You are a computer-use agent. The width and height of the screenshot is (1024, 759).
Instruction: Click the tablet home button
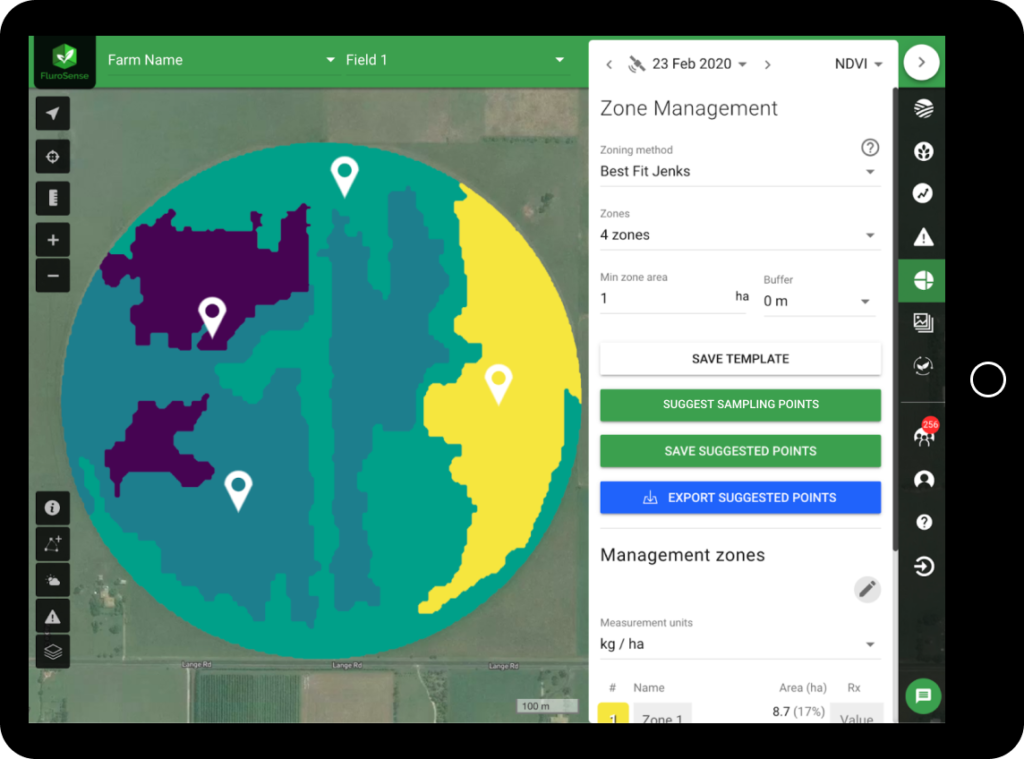coord(987,379)
